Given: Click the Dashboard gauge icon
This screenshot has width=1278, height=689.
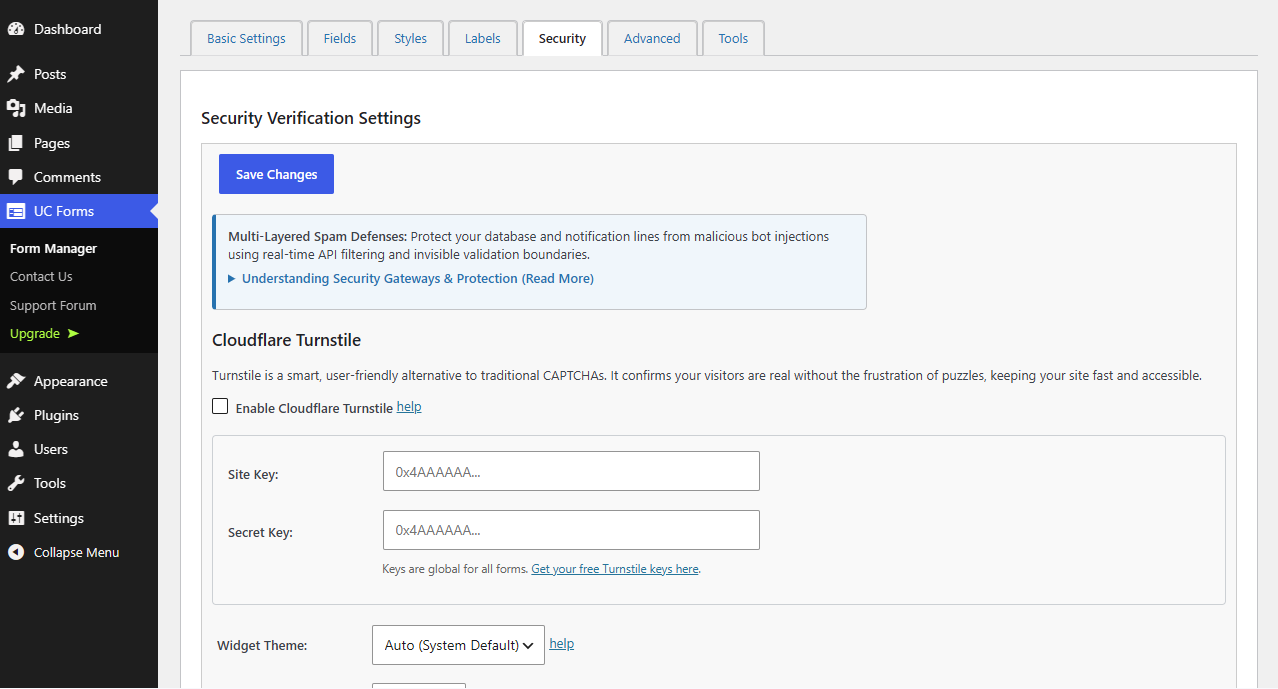Looking at the screenshot, I should pos(16,29).
